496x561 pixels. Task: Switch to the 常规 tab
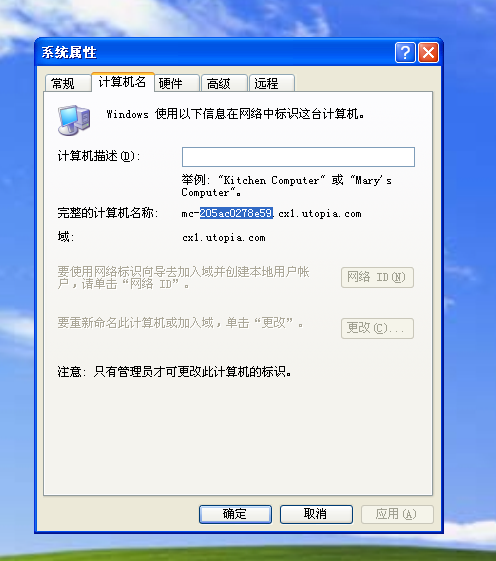point(68,83)
